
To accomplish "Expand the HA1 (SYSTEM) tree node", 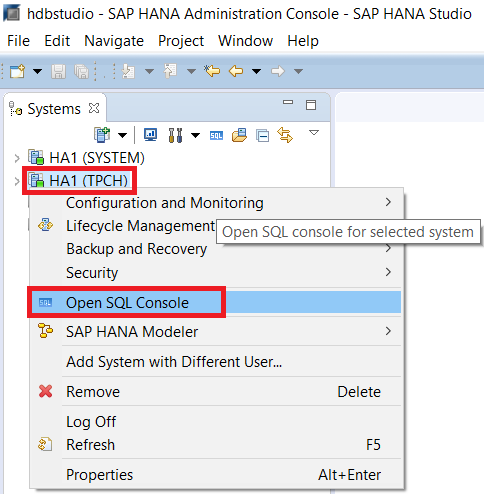I will tap(17, 158).
